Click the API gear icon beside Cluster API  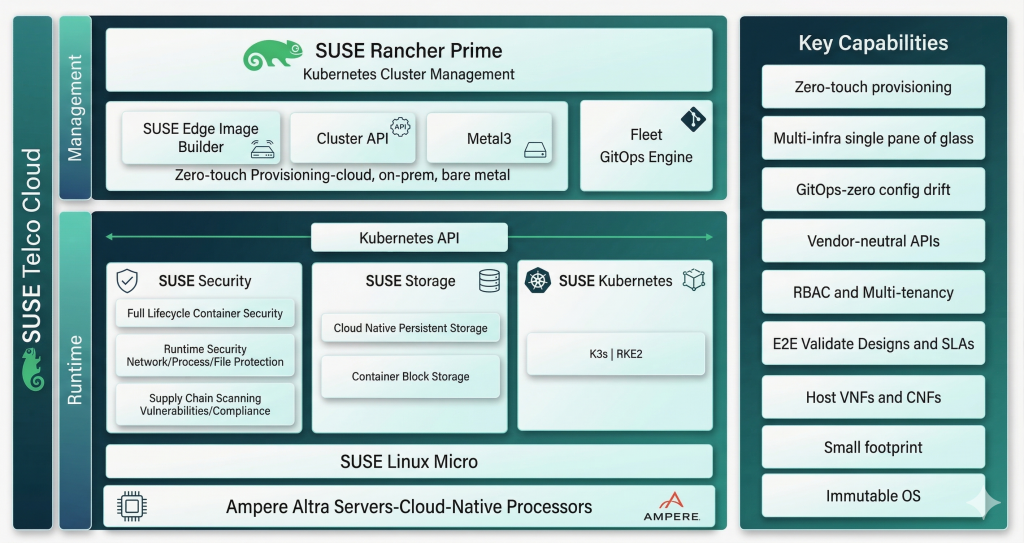pos(400,126)
